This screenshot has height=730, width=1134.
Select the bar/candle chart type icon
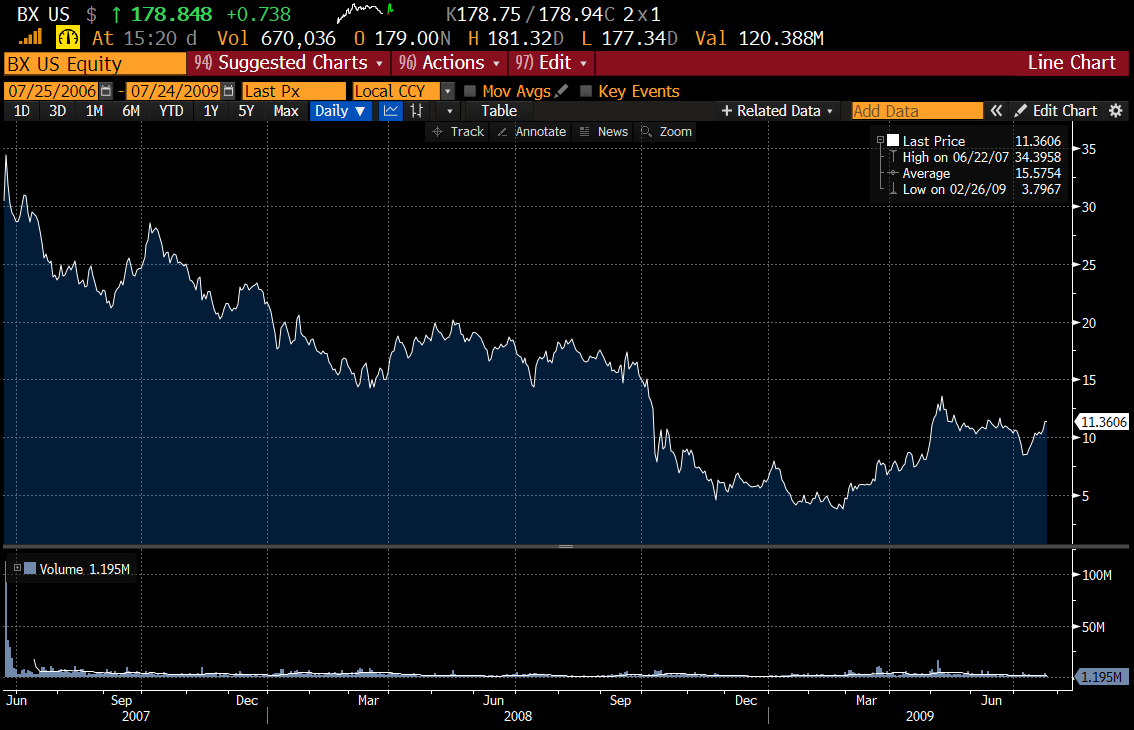417,111
